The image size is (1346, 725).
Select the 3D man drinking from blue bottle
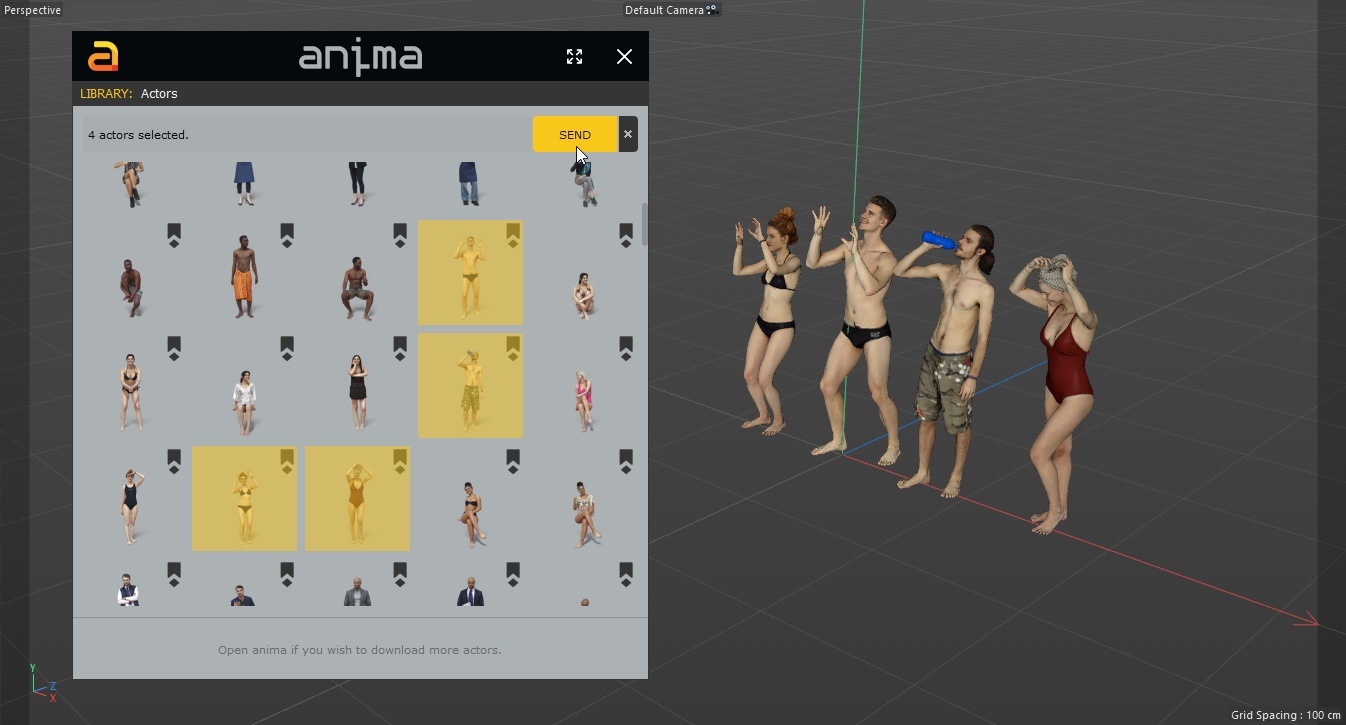(950, 360)
